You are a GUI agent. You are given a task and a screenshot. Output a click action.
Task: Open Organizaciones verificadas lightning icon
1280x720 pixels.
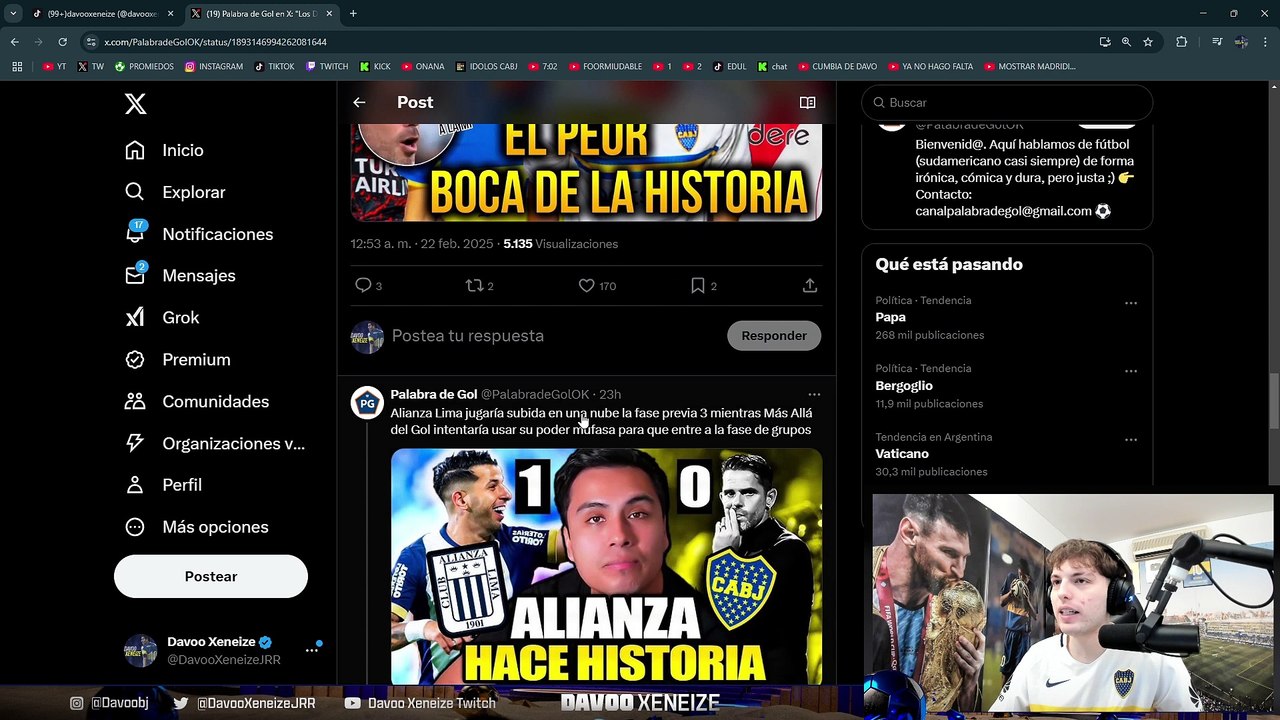pyautogui.click(x=135, y=443)
